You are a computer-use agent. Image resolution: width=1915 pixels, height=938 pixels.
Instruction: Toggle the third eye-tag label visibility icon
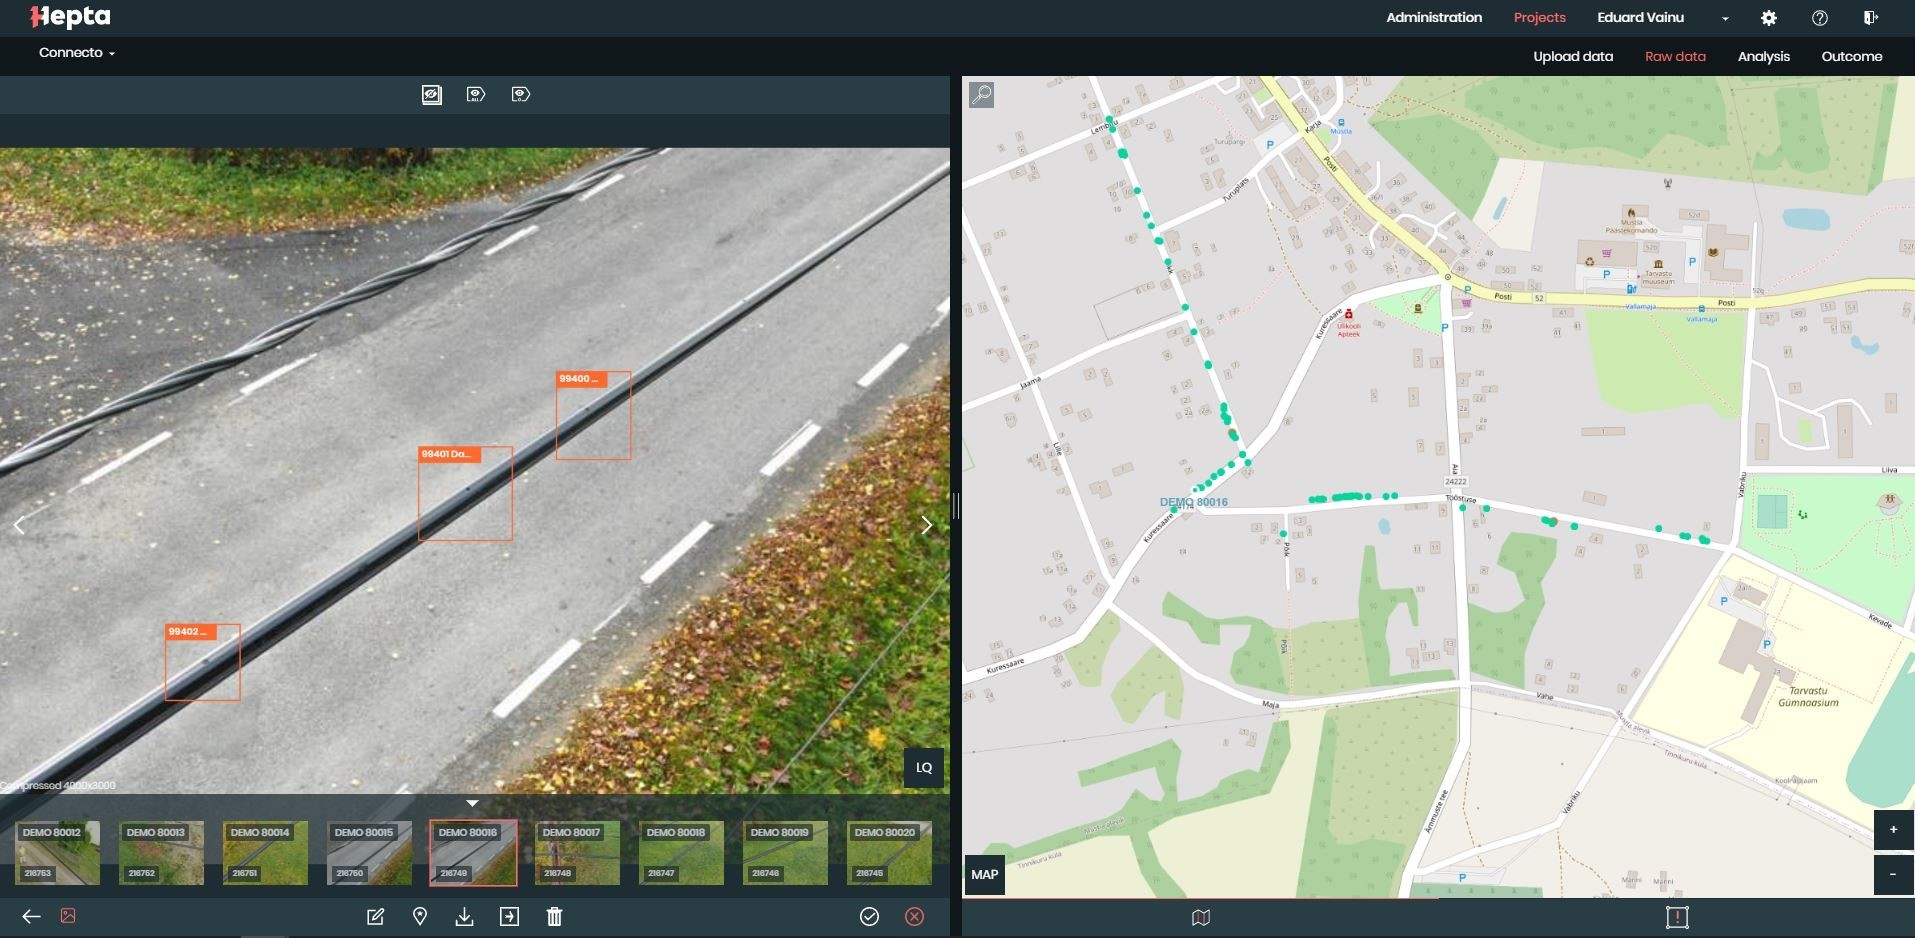(520, 94)
